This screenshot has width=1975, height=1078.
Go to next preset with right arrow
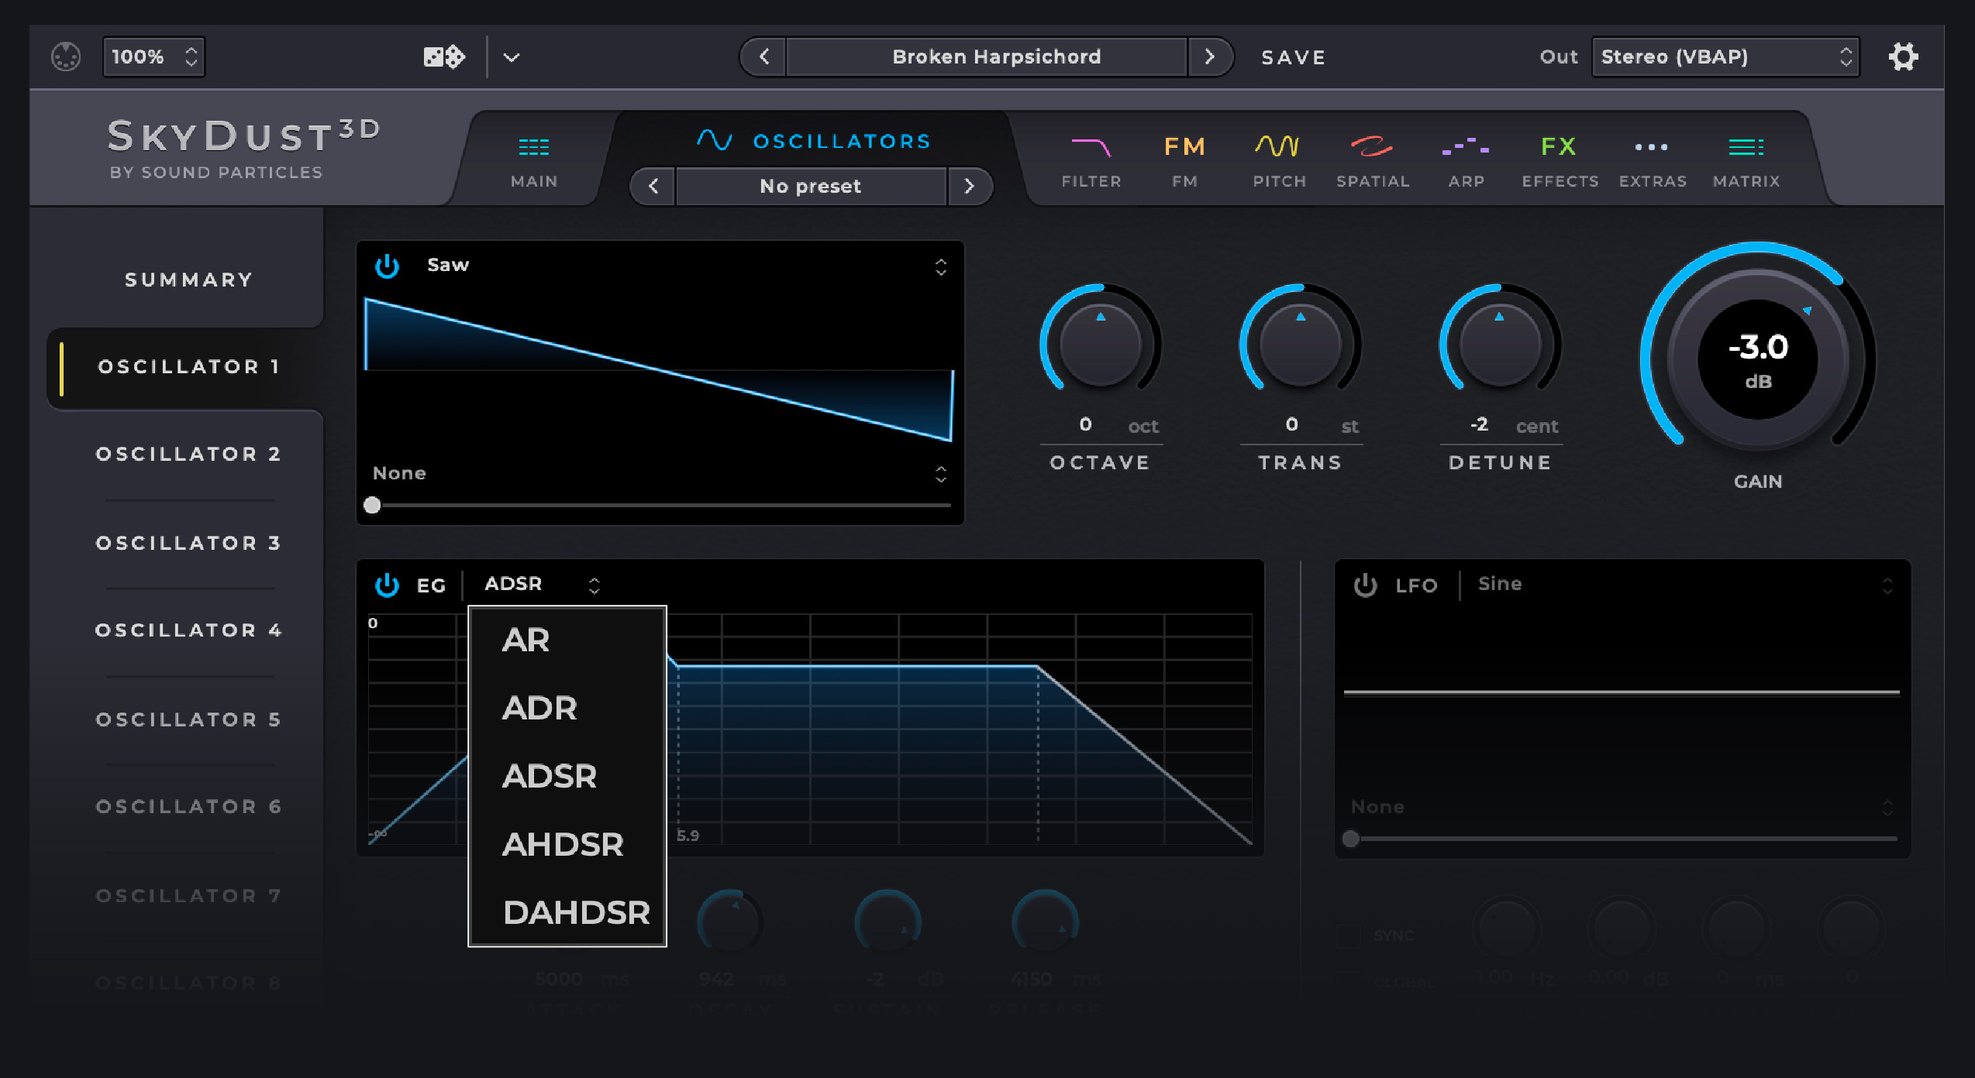1212,57
